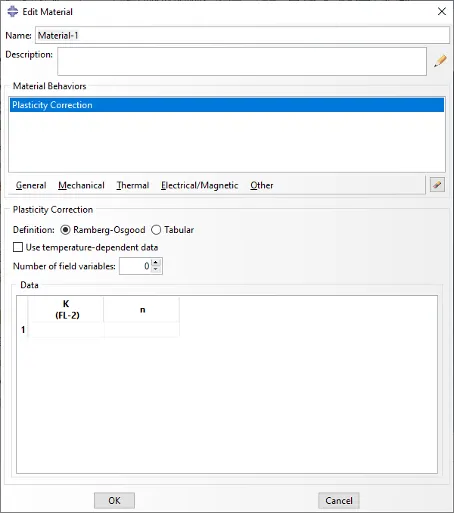Click the Cancel button
Image resolution: width=454 pixels, height=514 pixels.
[339, 500]
